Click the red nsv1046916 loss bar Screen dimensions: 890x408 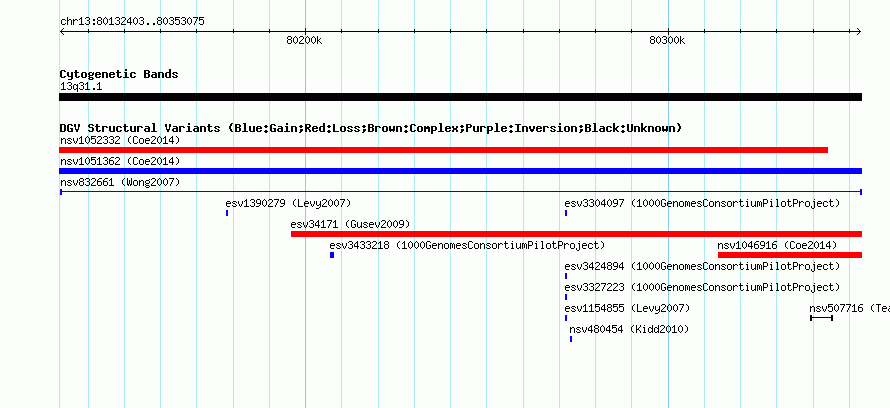coord(790,255)
